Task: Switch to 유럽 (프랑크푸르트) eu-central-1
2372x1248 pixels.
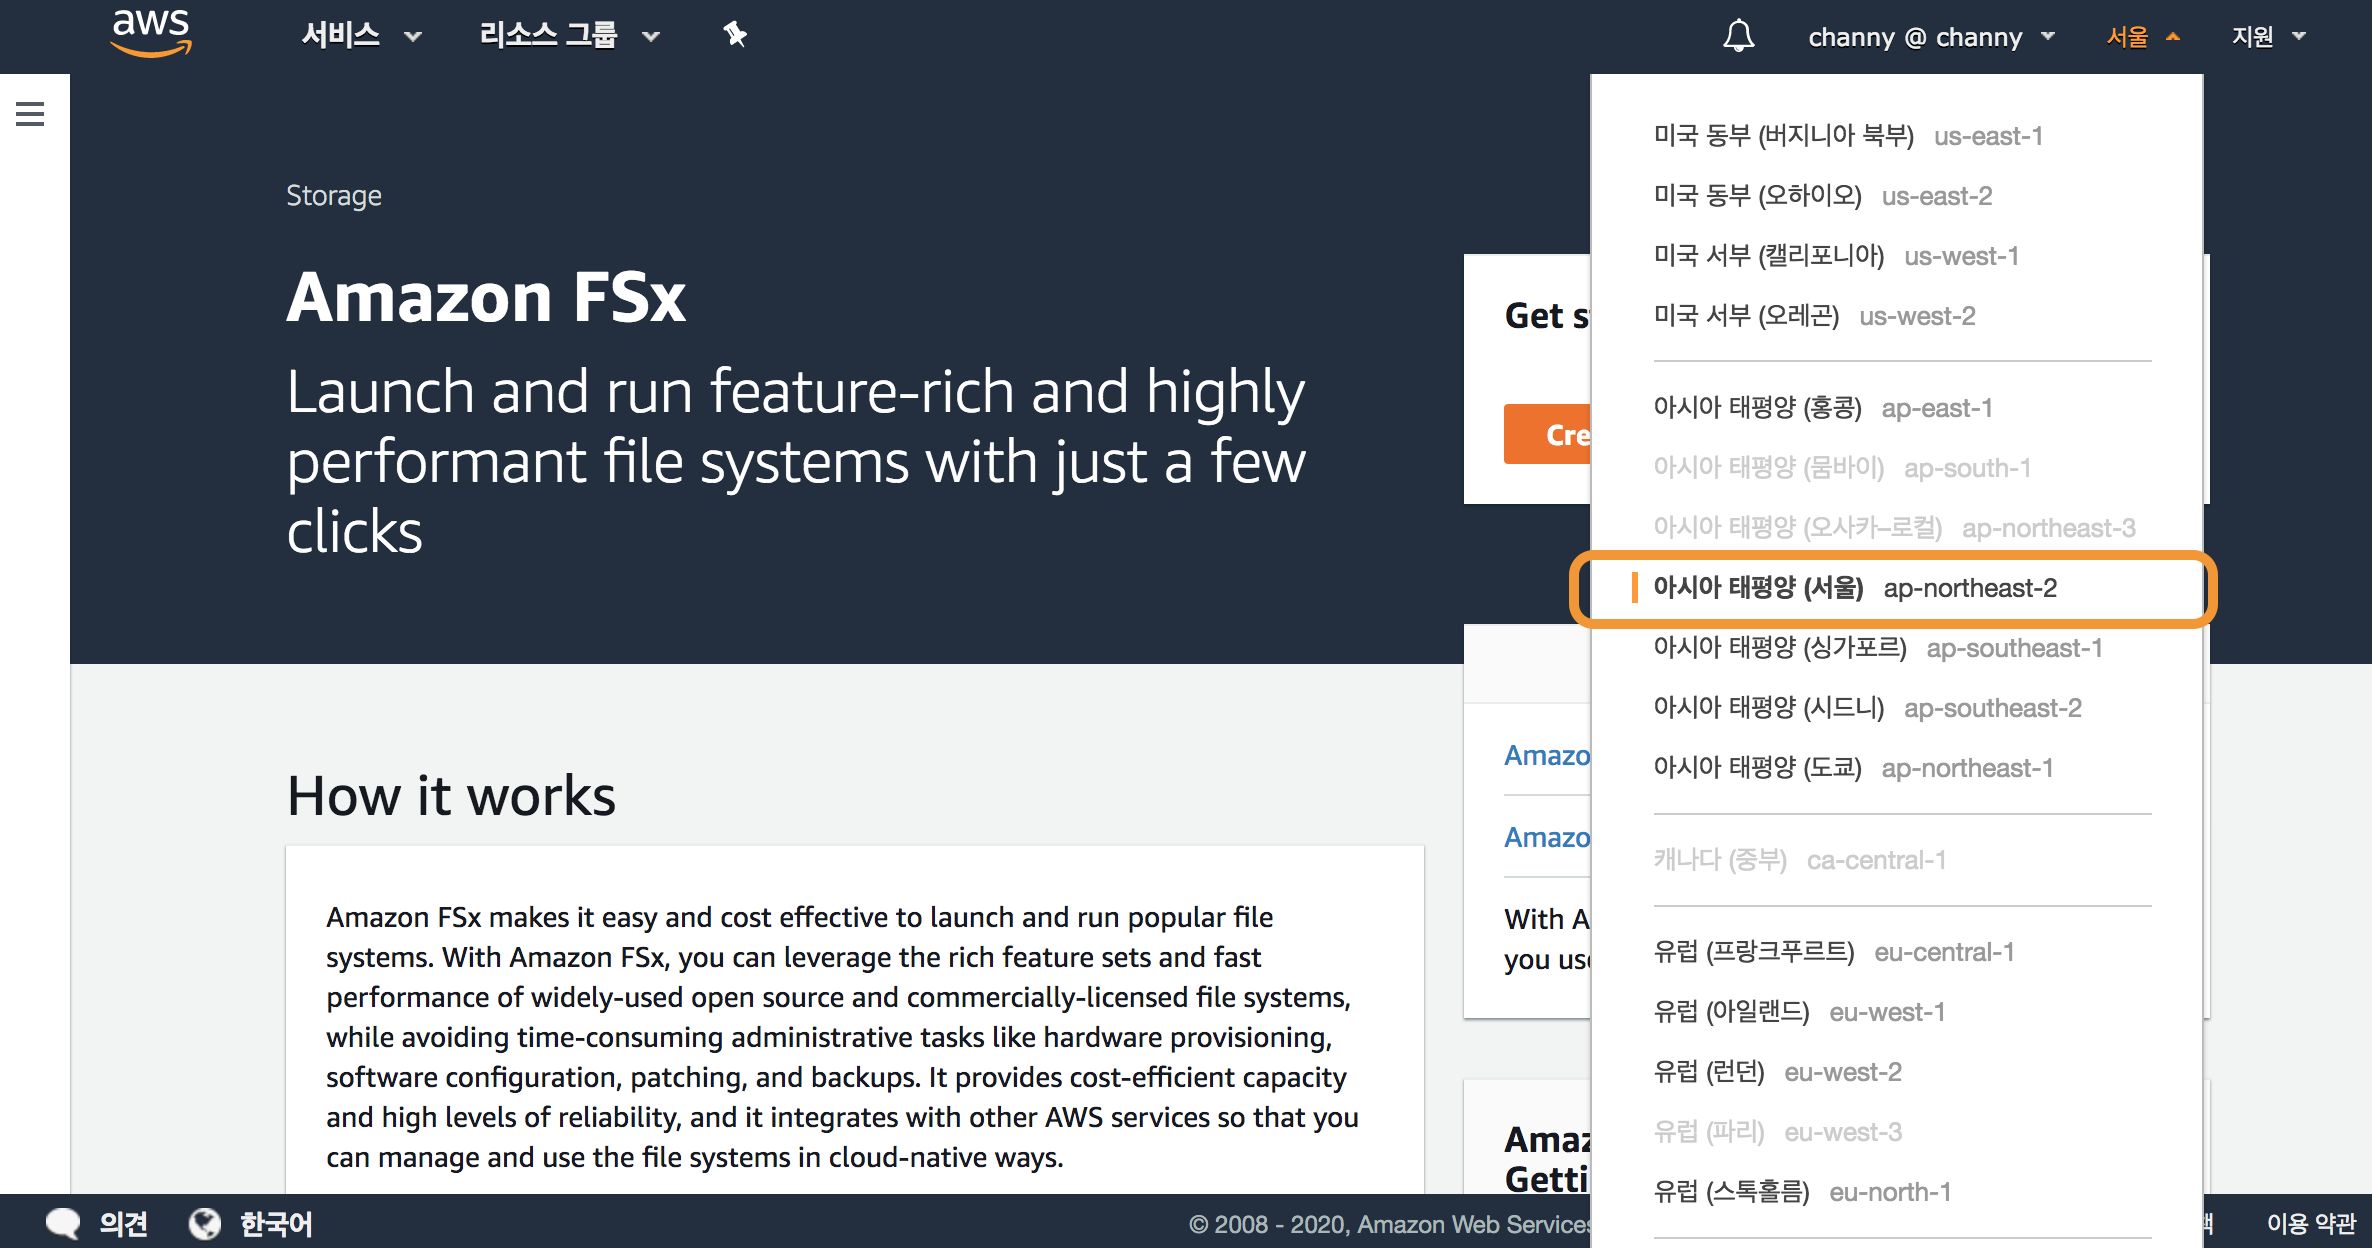Action: [x=1833, y=952]
